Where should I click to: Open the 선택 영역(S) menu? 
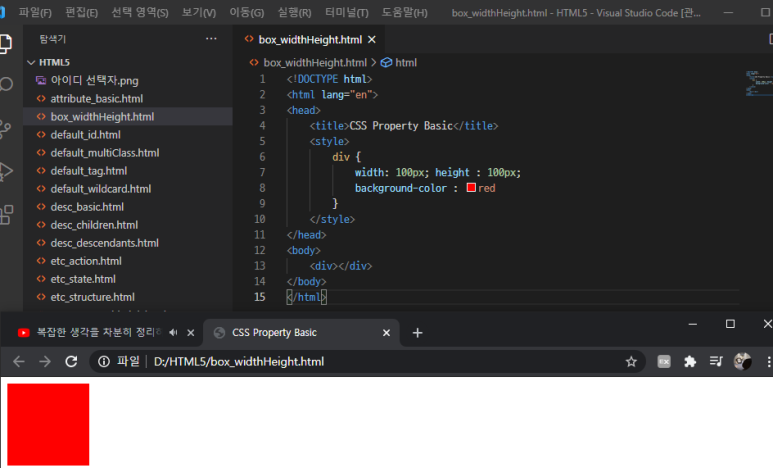pos(140,12)
